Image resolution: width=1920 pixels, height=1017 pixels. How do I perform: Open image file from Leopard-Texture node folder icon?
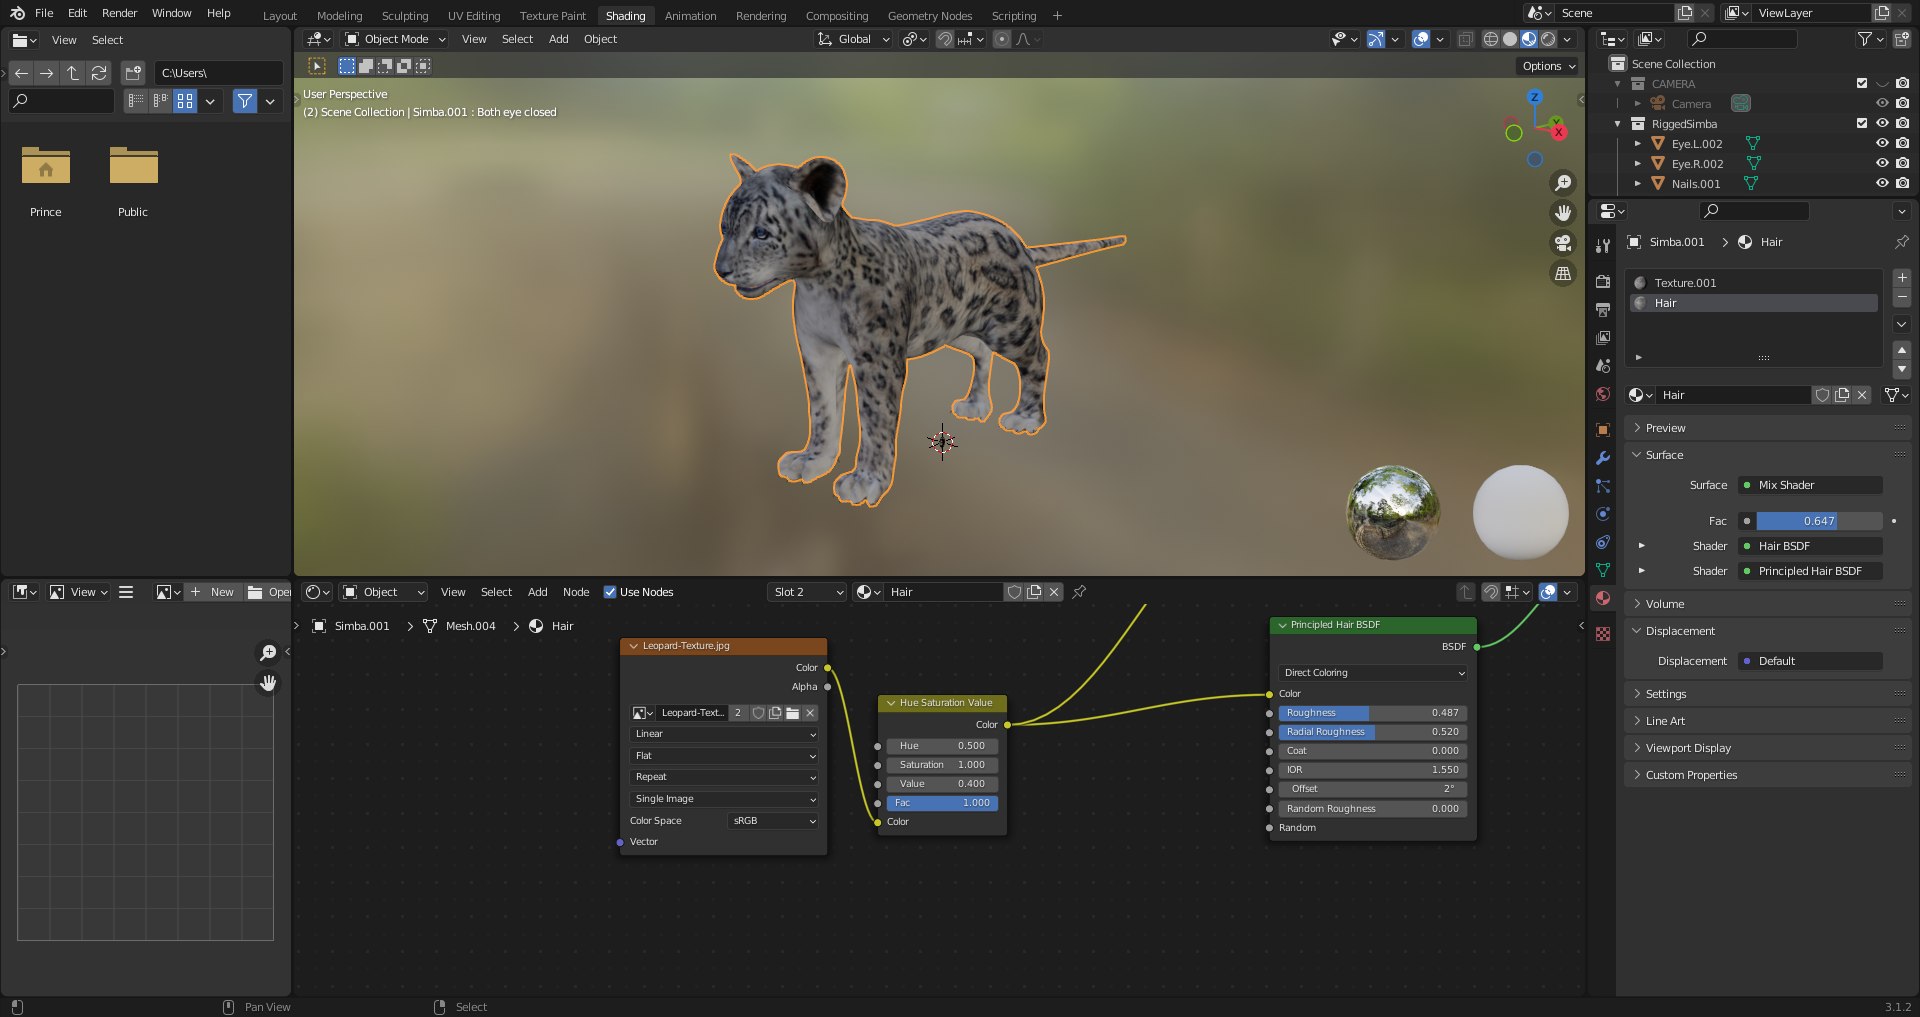tap(792, 713)
